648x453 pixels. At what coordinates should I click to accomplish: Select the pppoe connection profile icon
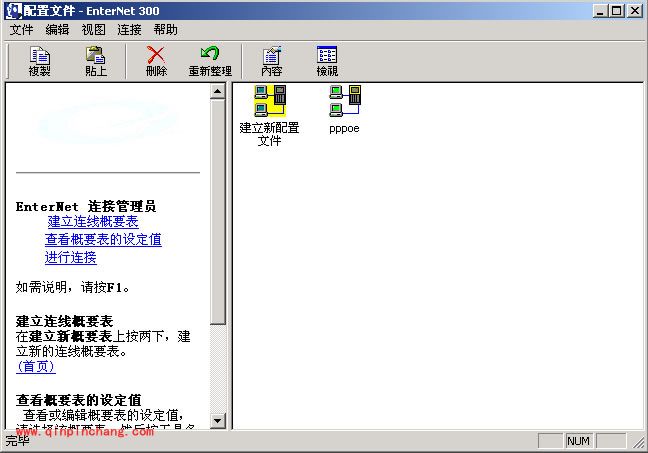click(x=344, y=110)
